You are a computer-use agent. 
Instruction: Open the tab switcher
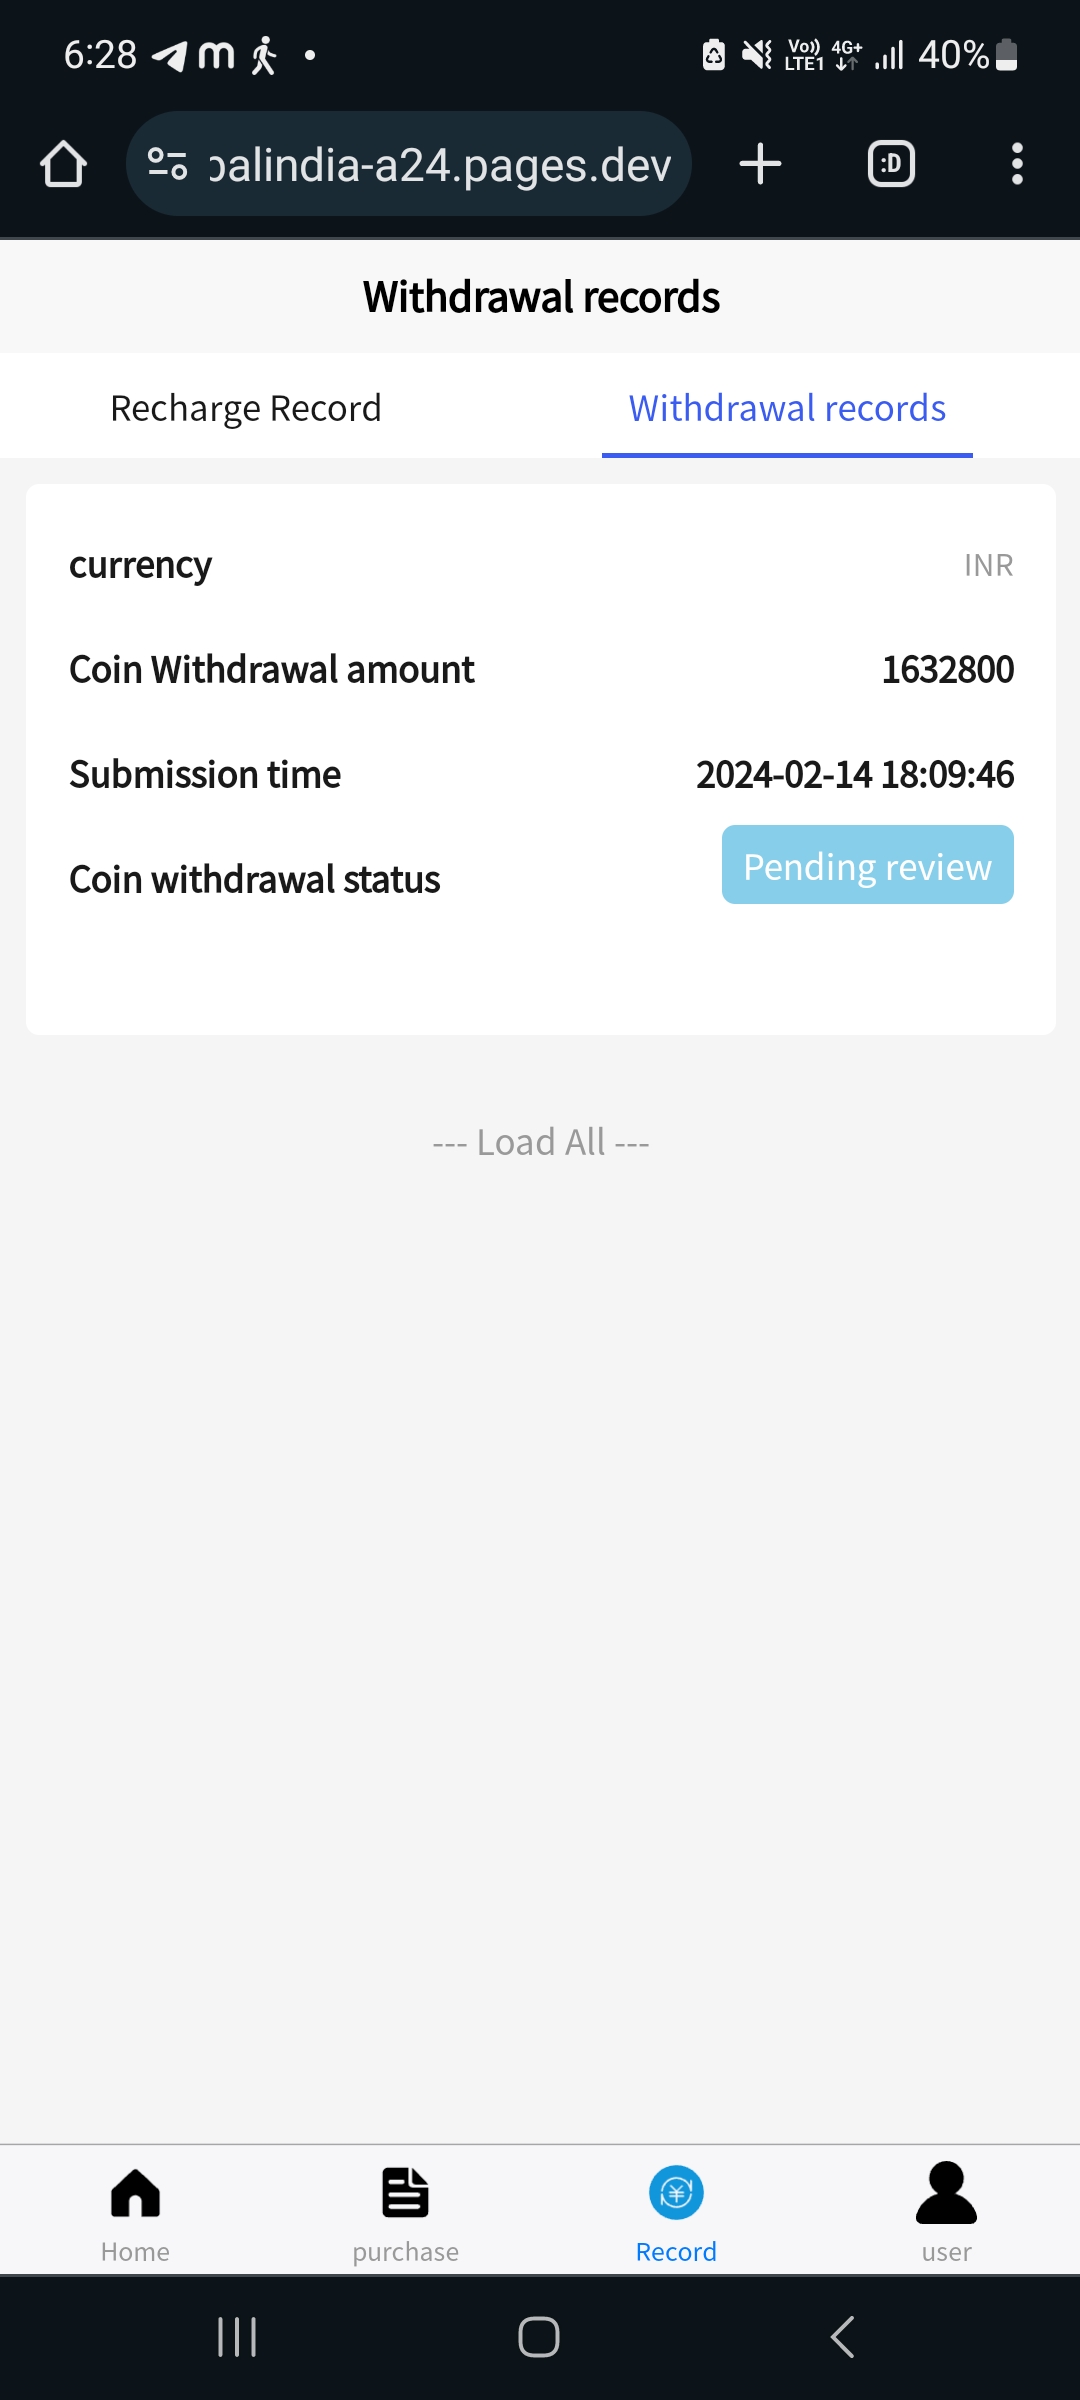click(891, 164)
